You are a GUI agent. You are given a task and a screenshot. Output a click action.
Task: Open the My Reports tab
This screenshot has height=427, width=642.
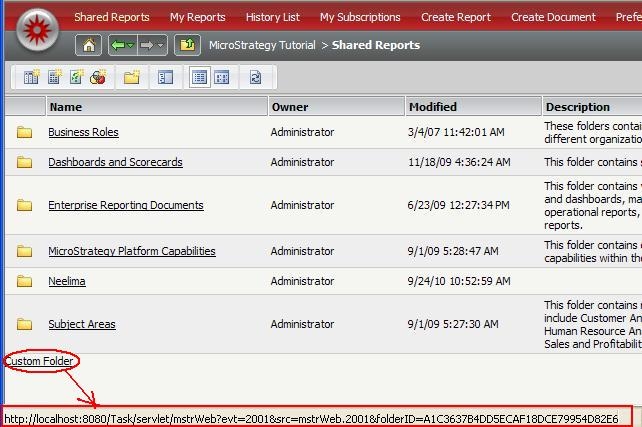point(197,17)
